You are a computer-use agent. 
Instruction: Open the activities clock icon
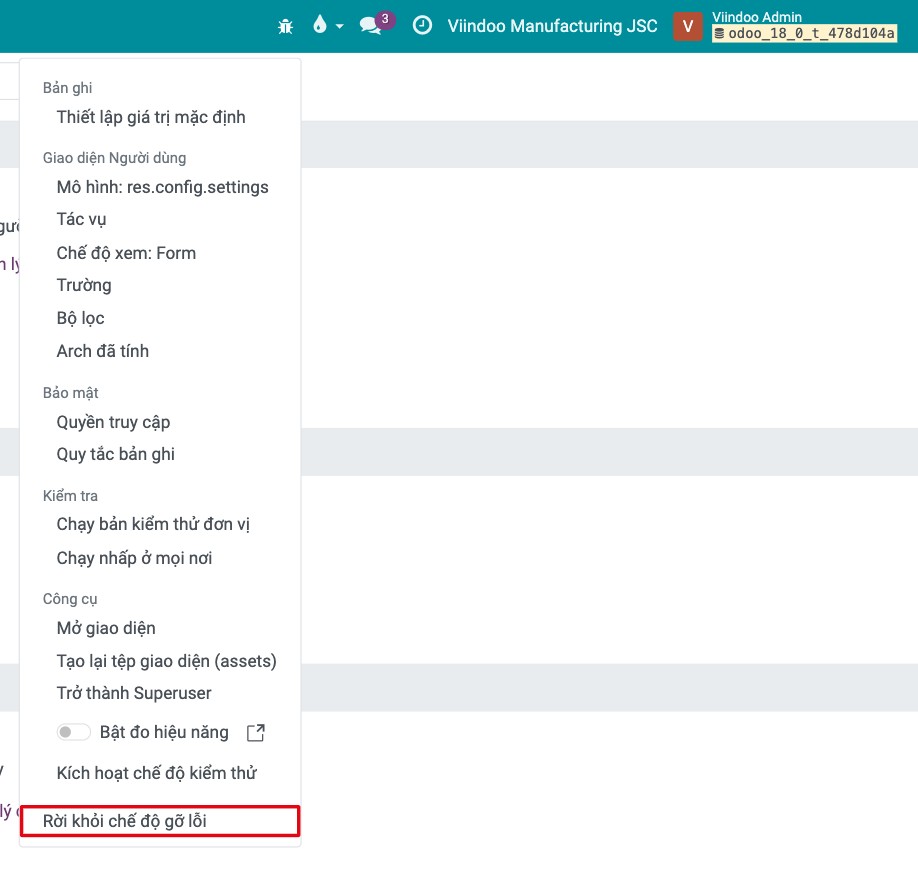(422, 25)
